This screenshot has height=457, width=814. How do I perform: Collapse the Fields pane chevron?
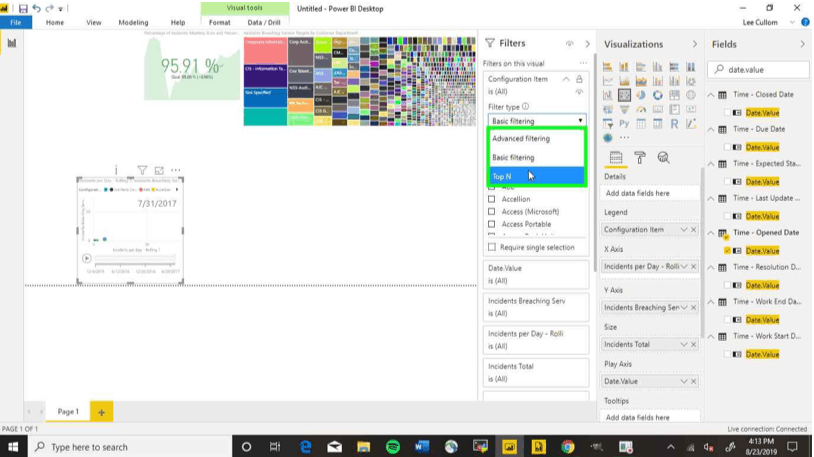point(803,44)
